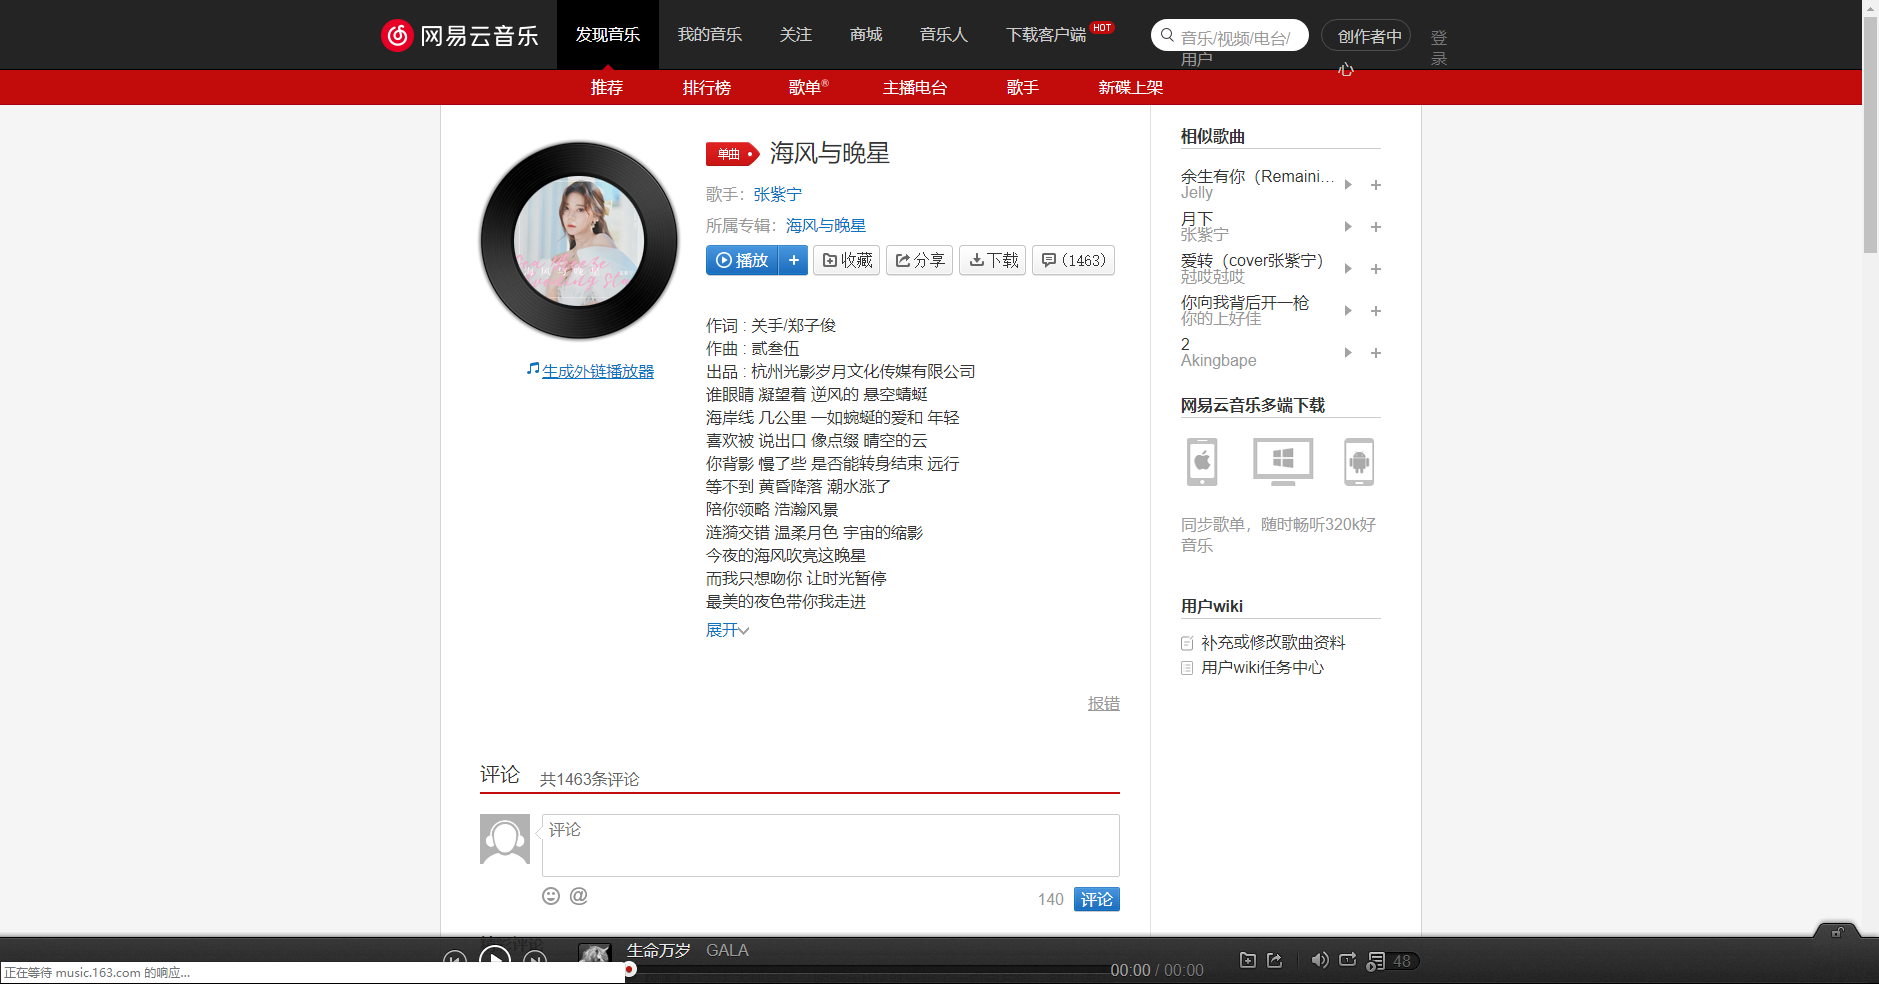Click the share icon in the player bar
This screenshot has width=1879, height=984.
pyautogui.click(x=1274, y=960)
